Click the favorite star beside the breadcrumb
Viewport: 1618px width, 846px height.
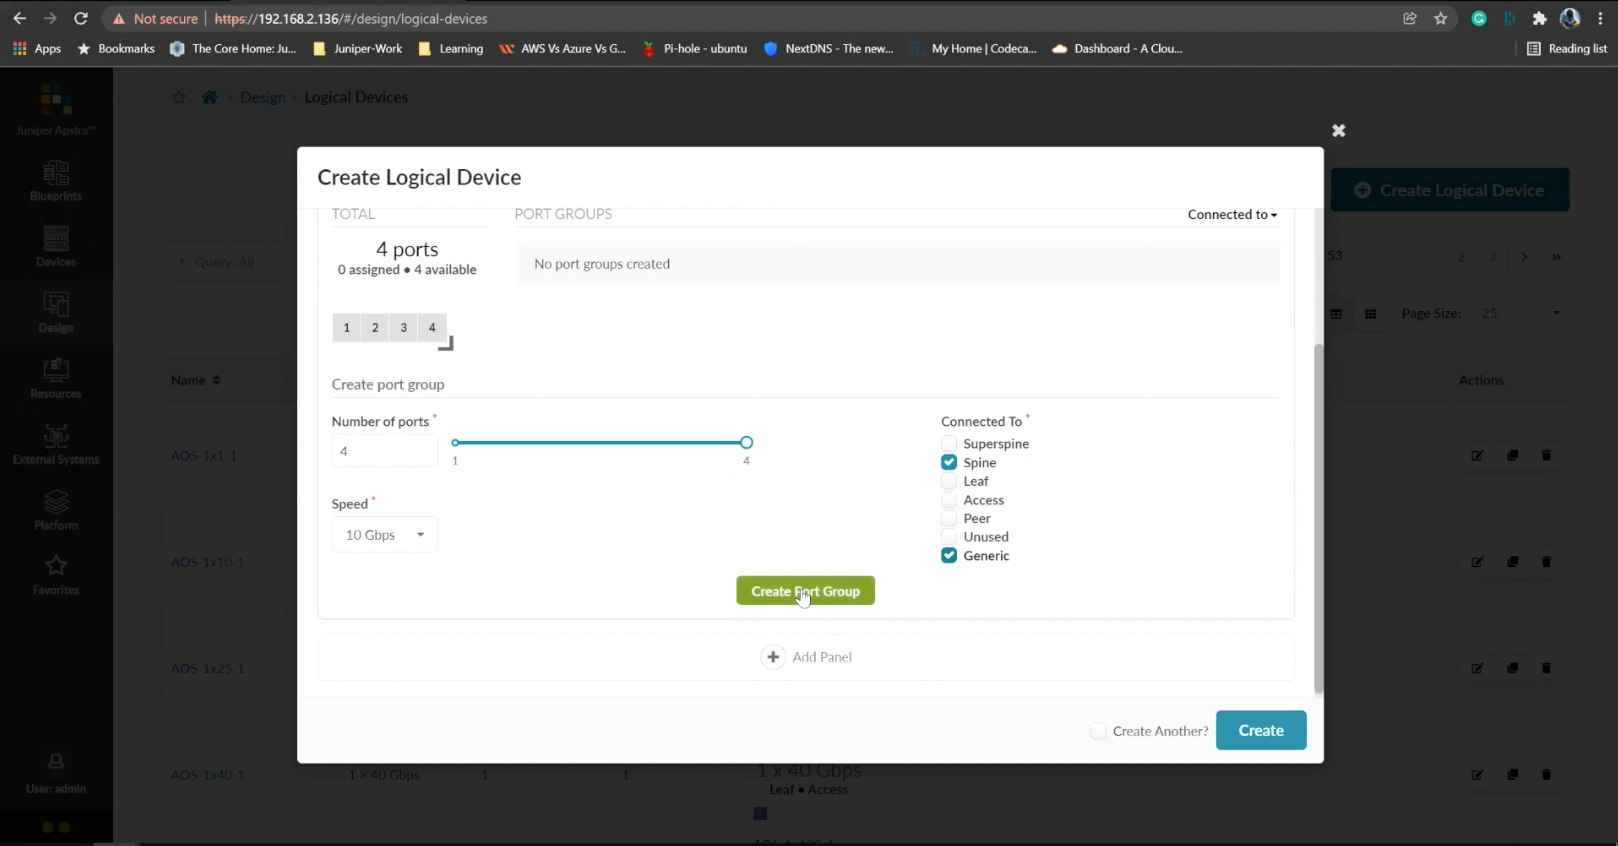click(x=179, y=97)
